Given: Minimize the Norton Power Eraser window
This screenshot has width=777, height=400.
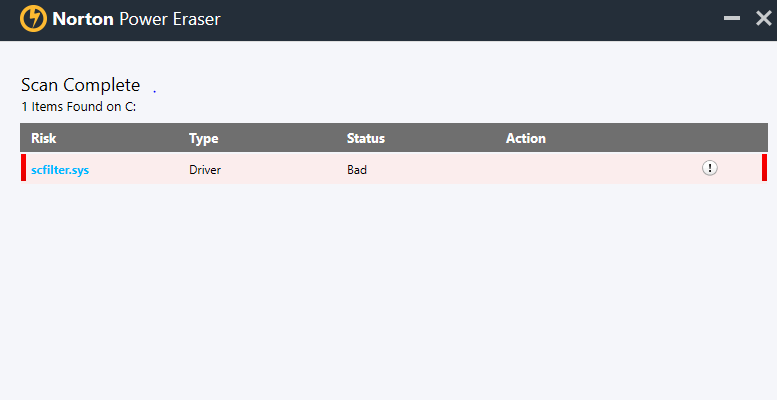Looking at the screenshot, I should 732,19.
